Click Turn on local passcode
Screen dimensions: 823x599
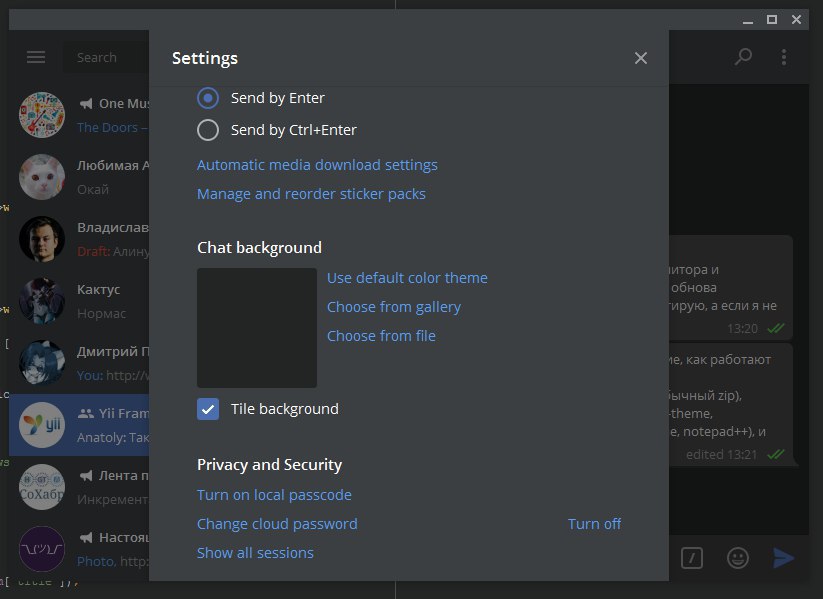[x=274, y=494]
